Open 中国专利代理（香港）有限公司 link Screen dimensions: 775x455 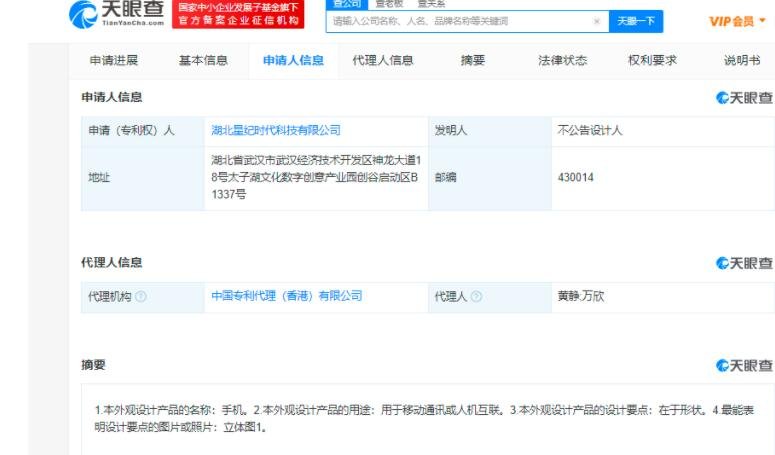click(287, 296)
